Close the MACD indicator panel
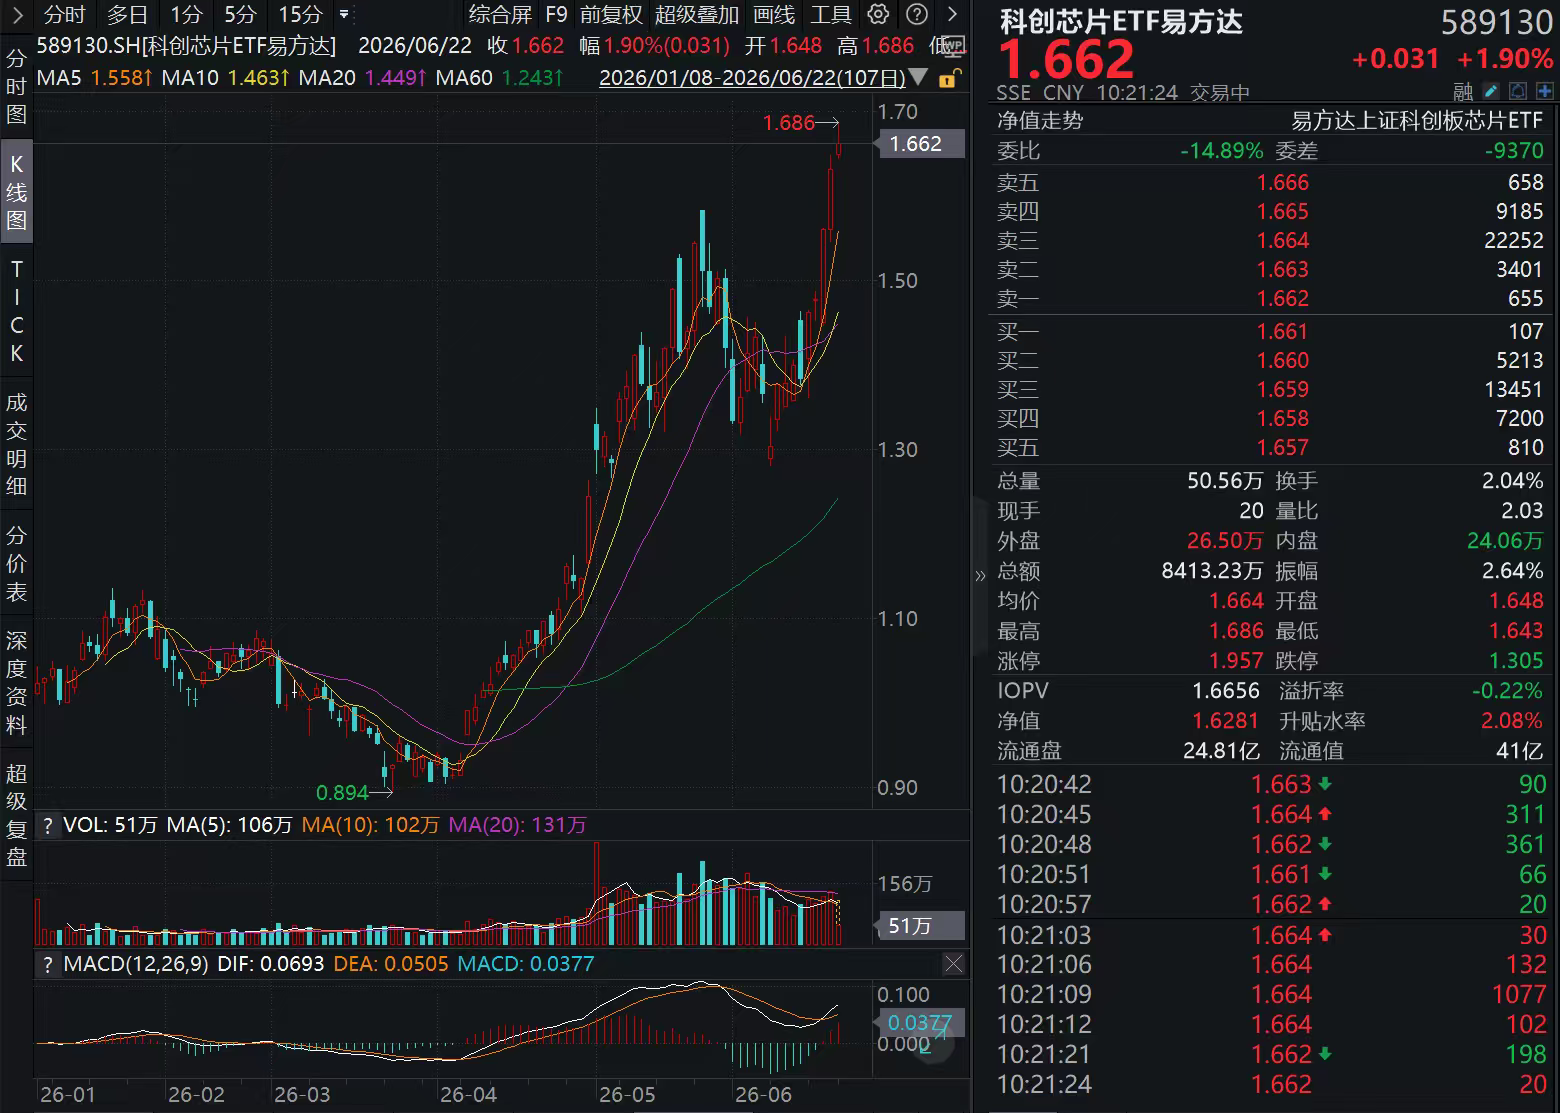Viewport: 1560px width, 1113px height. (x=953, y=964)
